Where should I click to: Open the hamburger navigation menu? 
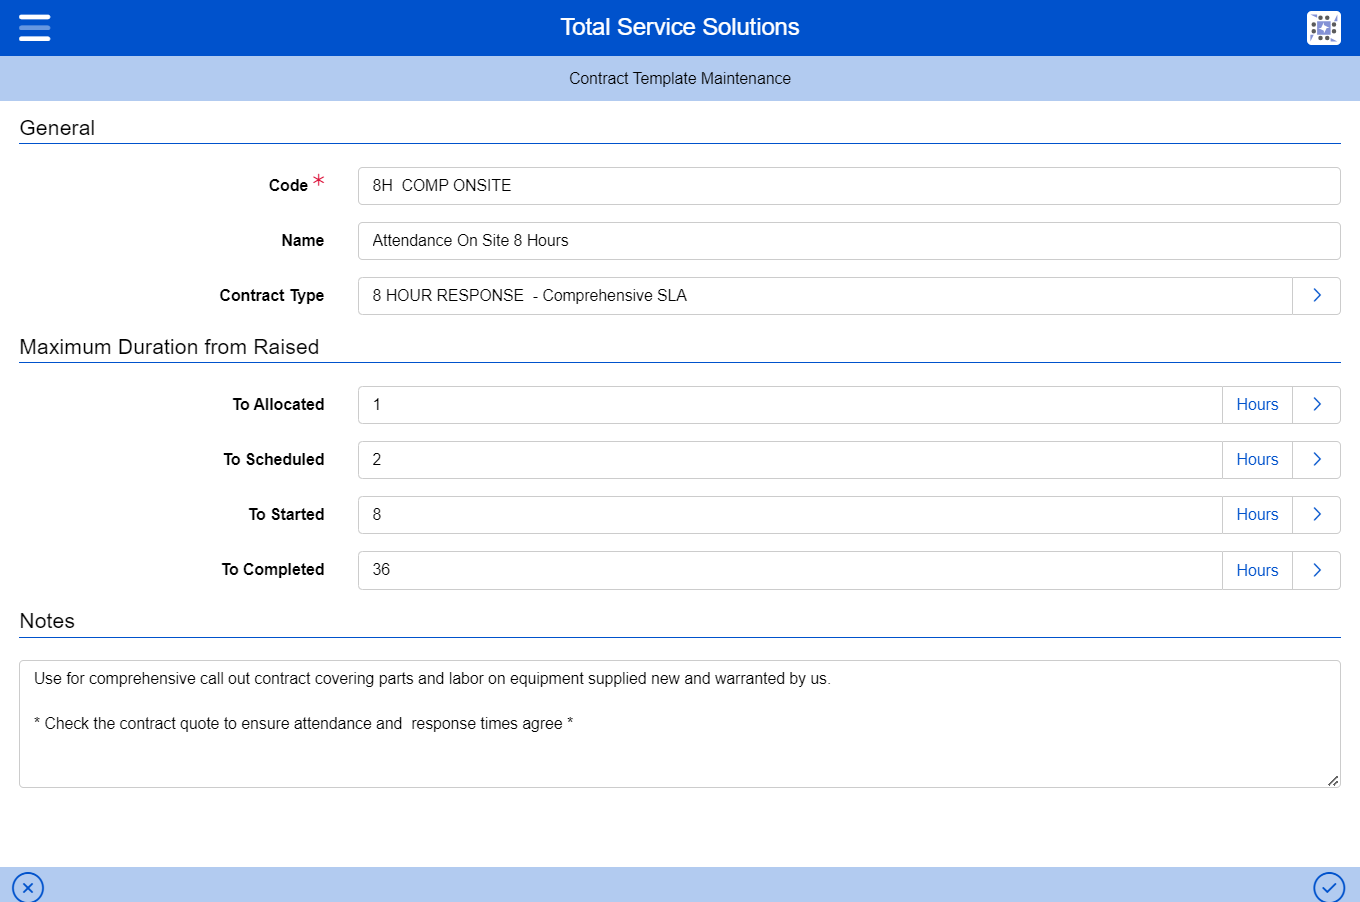(34, 27)
